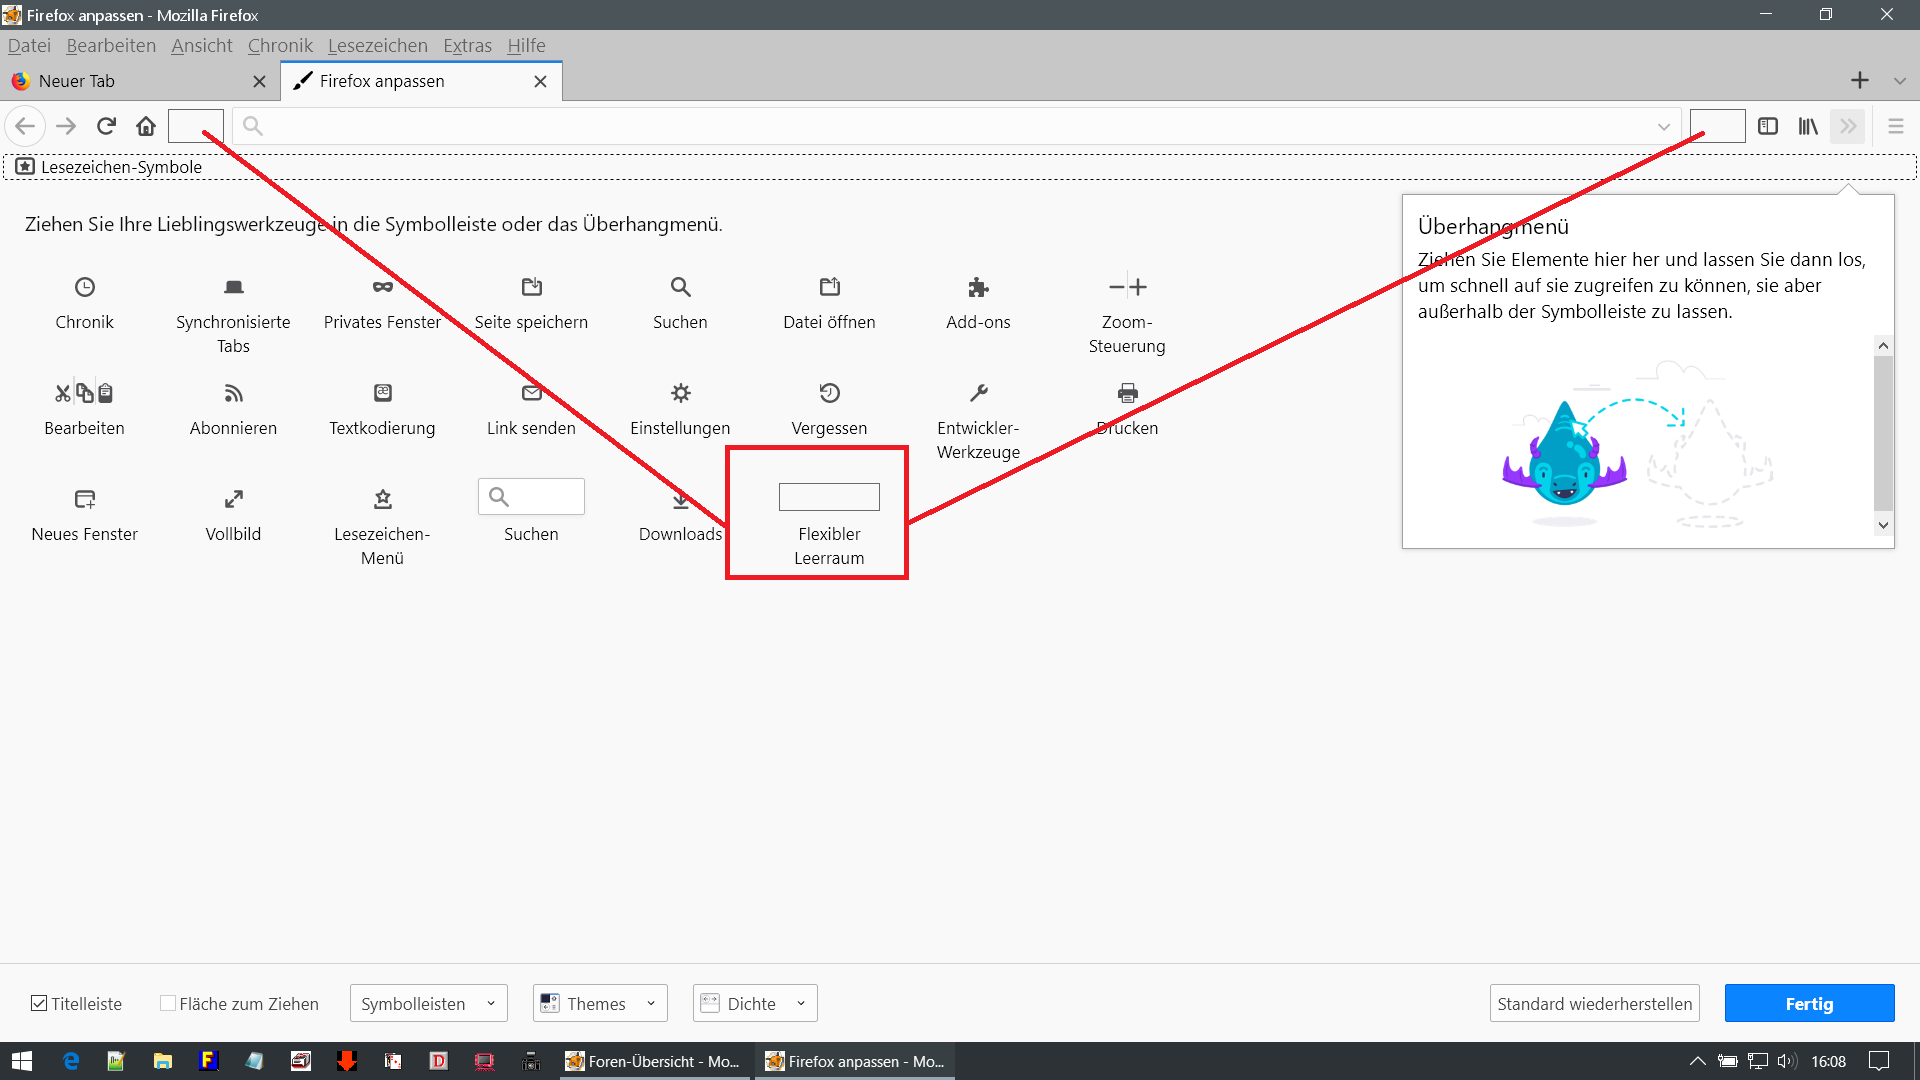Click the Add-ons puzzle piece icon
Image resolution: width=1920 pixels, height=1080 pixels.
click(978, 287)
